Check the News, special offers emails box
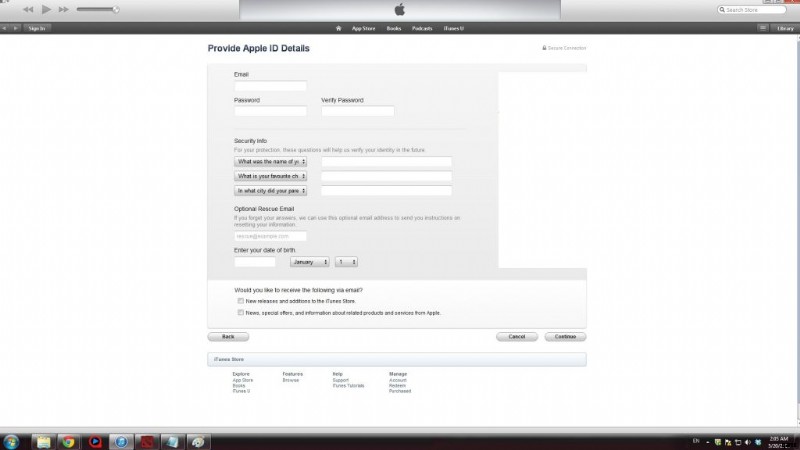Image resolution: width=800 pixels, height=450 pixels. click(241, 312)
